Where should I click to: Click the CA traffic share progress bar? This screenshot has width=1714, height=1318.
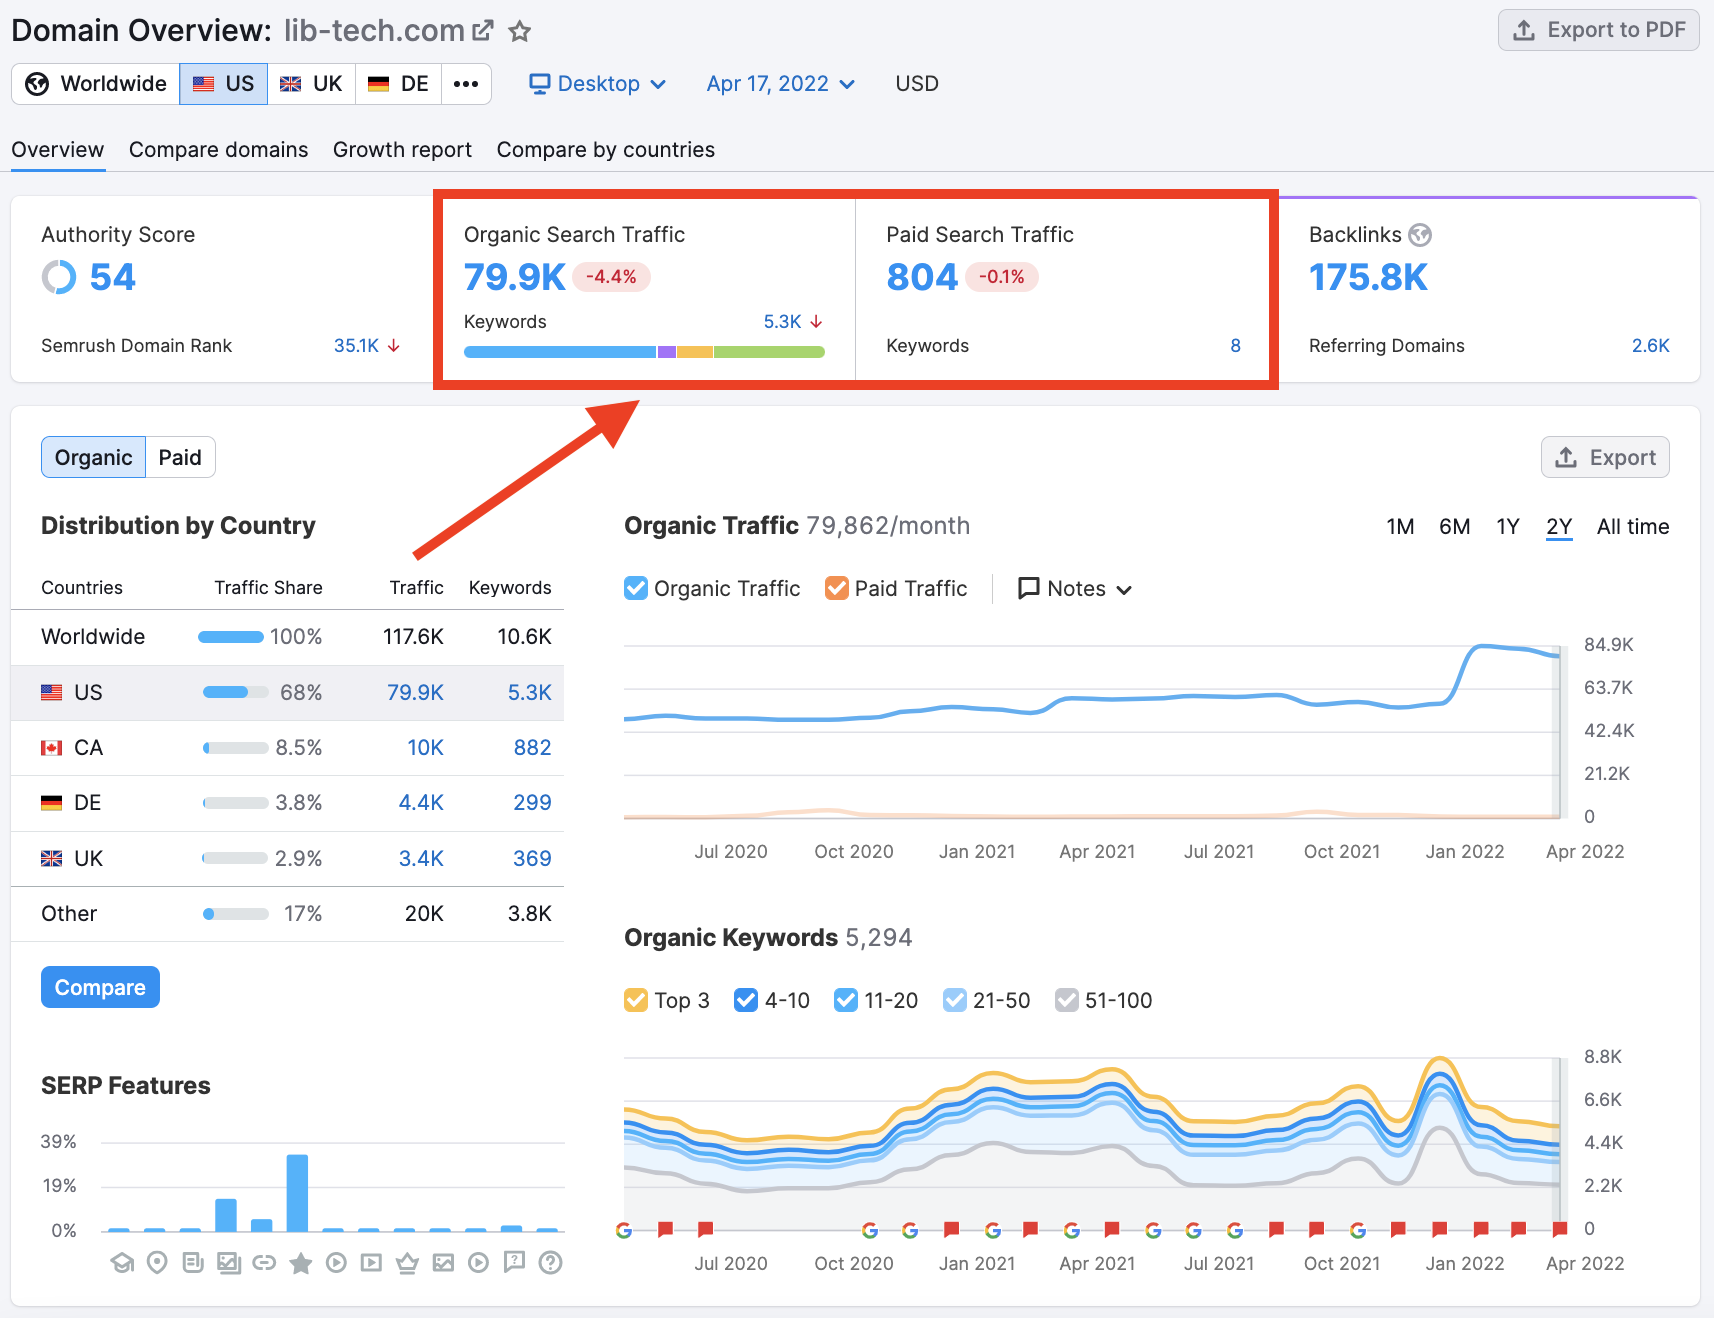pos(234,747)
